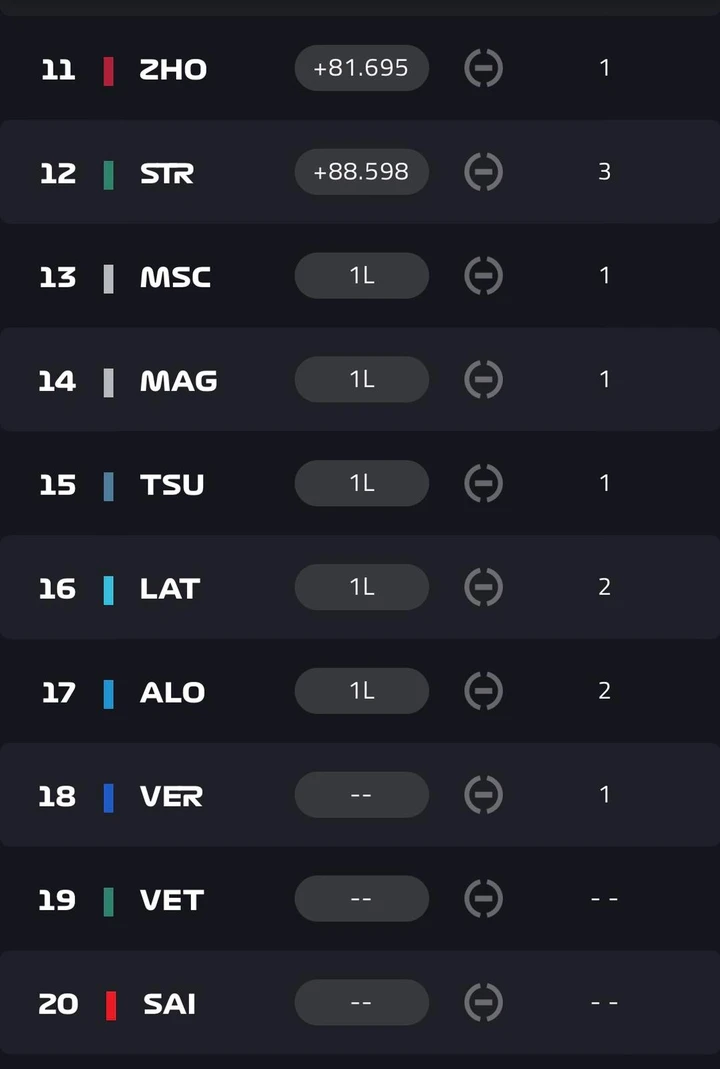Image resolution: width=720 pixels, height=1069 pixels.
Task: Select MSC's tyre compound icon
Action: [x=483, y=275]
